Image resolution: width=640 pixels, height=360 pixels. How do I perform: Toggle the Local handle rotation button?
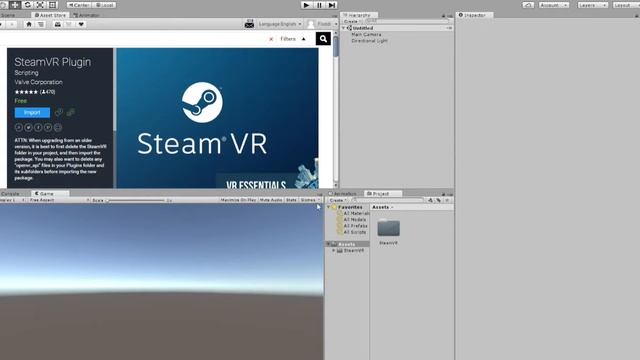point(104,5)
